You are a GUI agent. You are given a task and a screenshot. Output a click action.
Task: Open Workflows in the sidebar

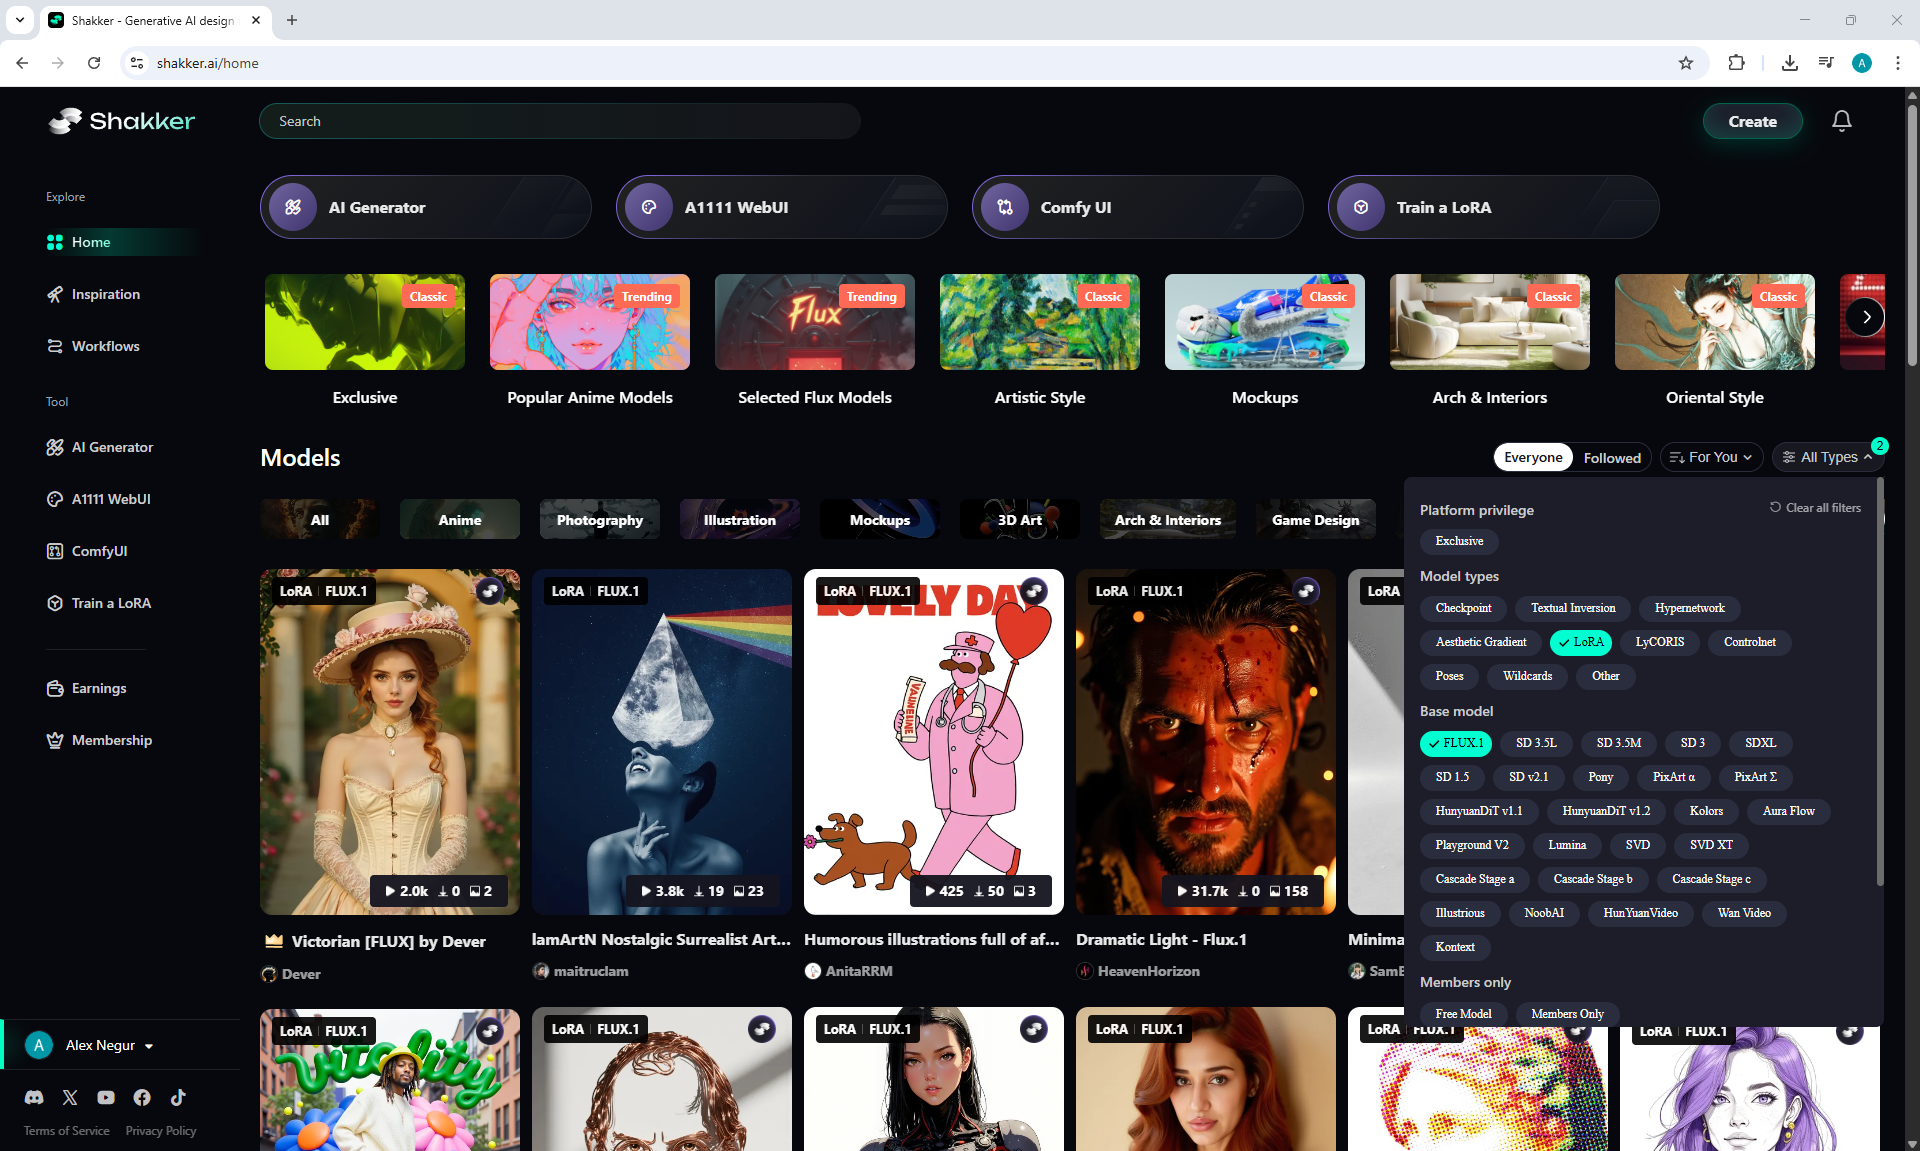tap(105, 346)
